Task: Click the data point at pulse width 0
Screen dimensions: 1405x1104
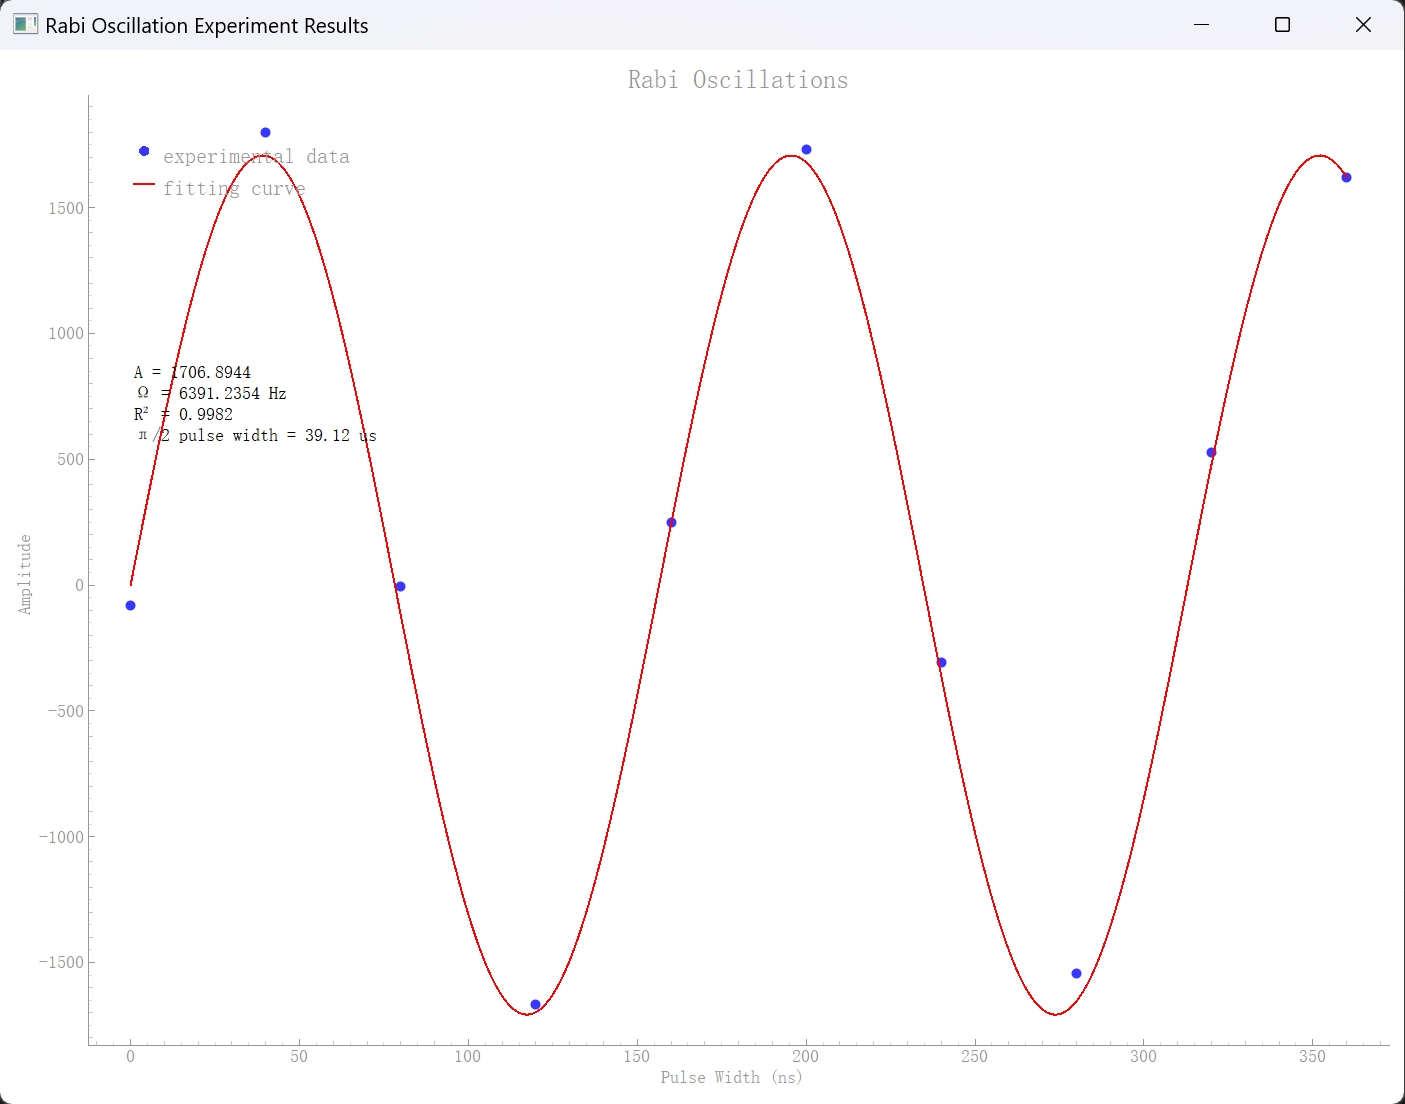Action: click(130, 606)
